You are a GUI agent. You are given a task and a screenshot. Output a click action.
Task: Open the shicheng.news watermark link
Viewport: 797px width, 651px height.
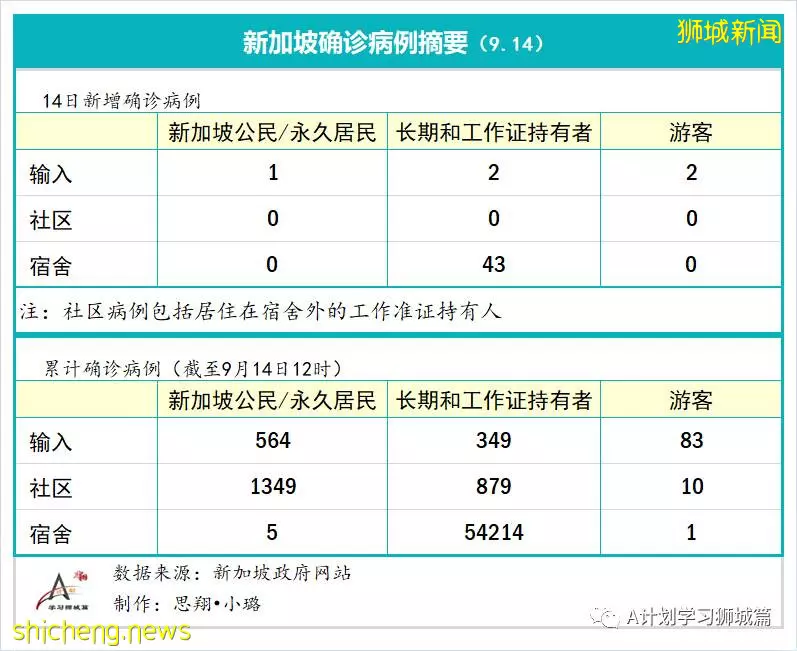(x=102, y=631)
